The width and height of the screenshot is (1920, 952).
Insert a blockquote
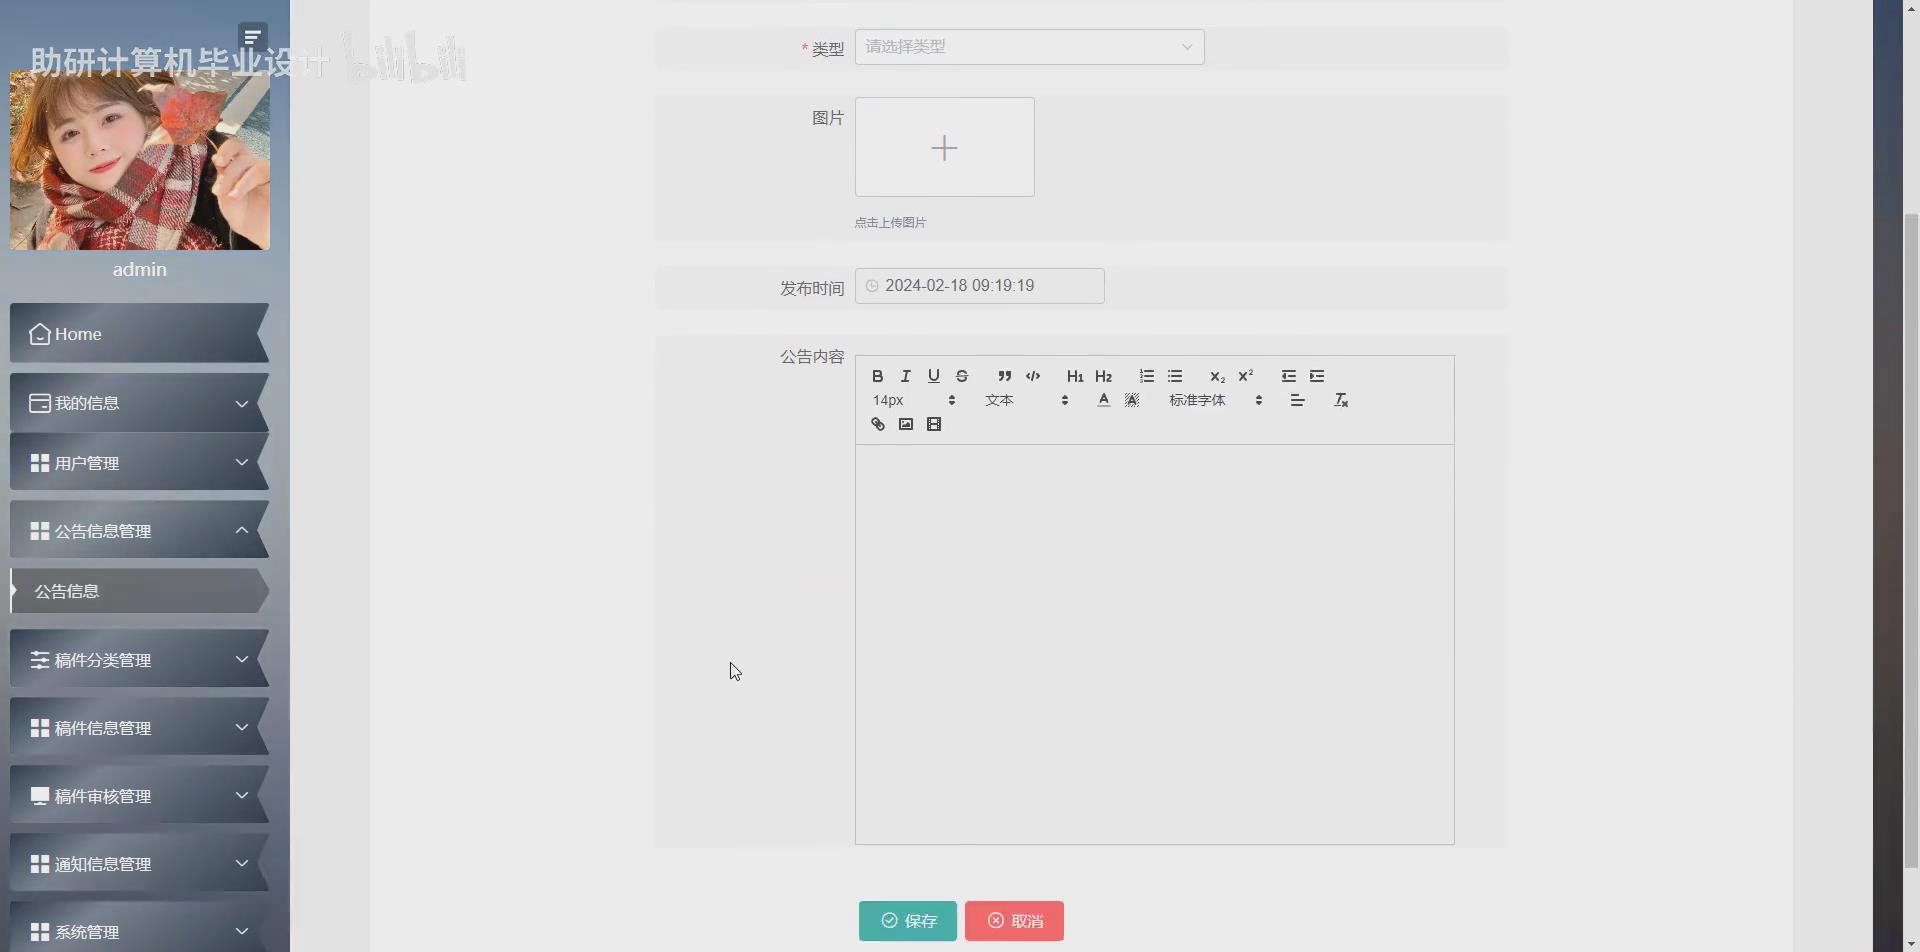coord(1005,376)
